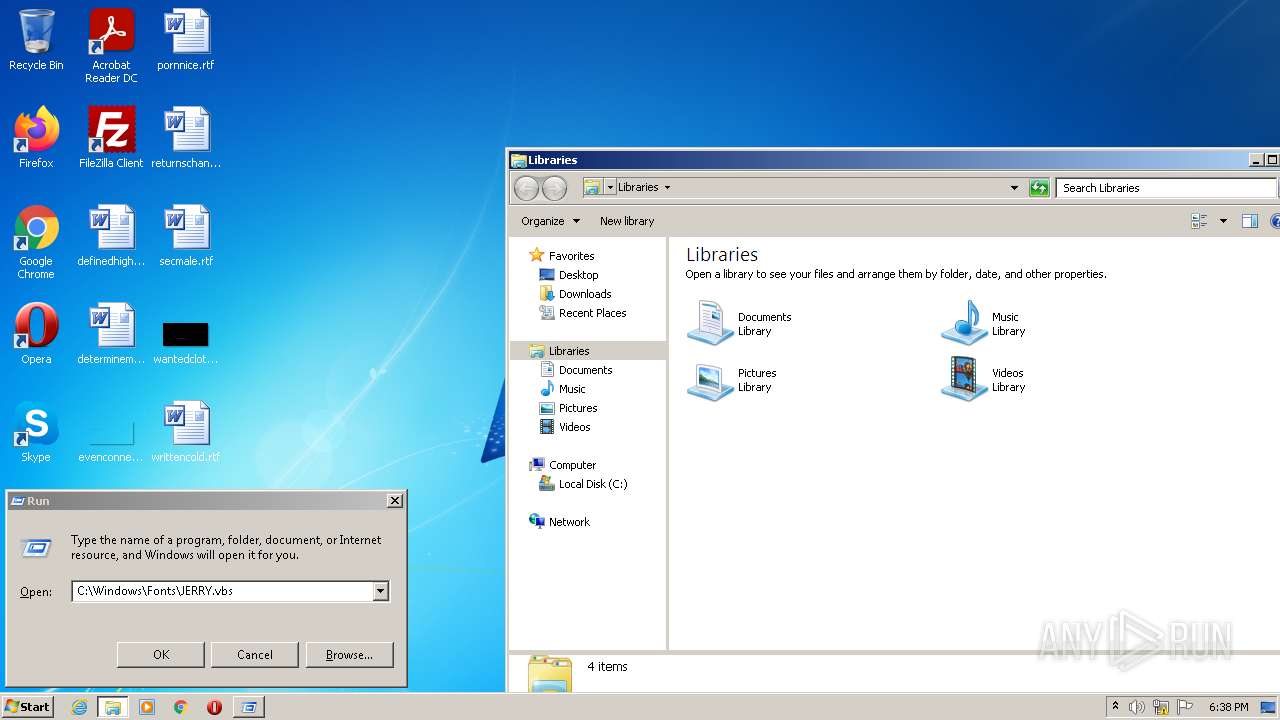Viewport: 1280px width, 720px height.
Task: Select the returnschan... document icon
Action: pyautogui.click(x=186, y=138)
